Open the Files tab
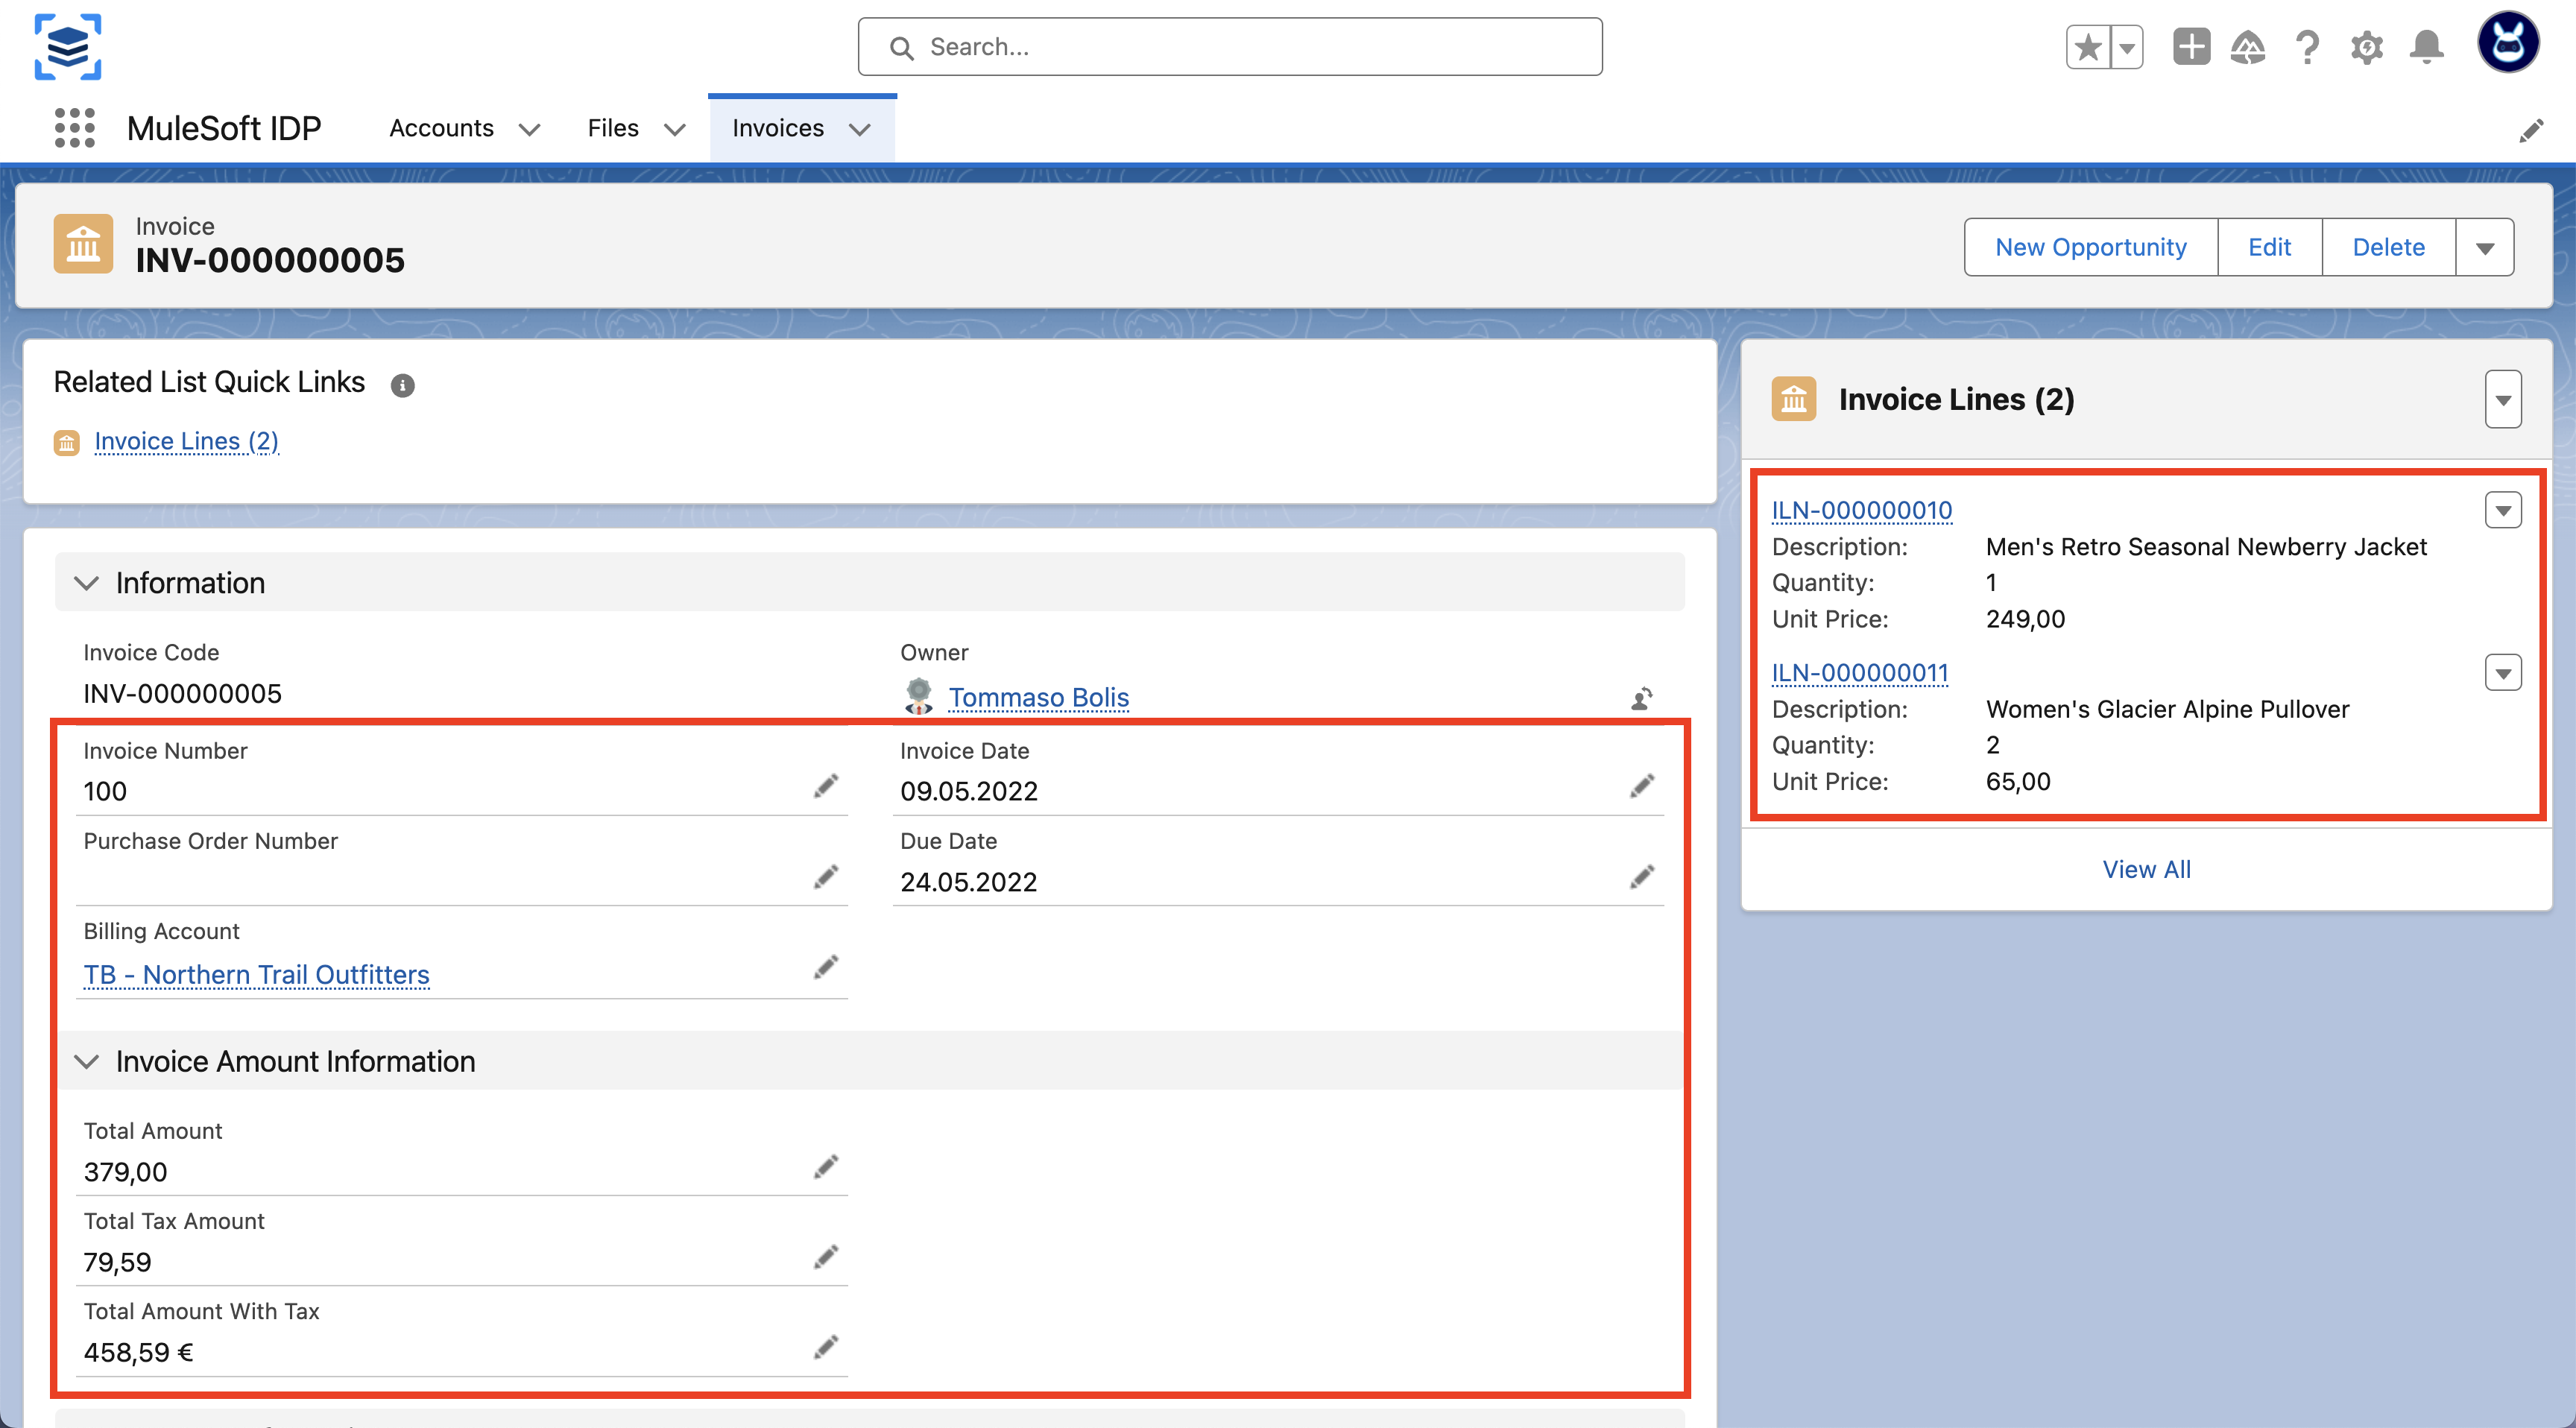Viewport: 2576px width, 1428px height. pos(613,128)
